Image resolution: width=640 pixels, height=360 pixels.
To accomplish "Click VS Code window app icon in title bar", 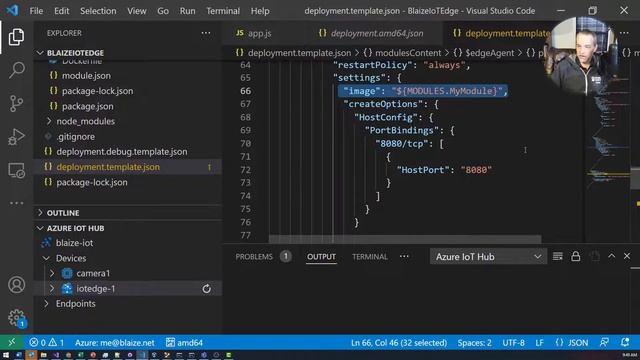I will pos(12,11).
